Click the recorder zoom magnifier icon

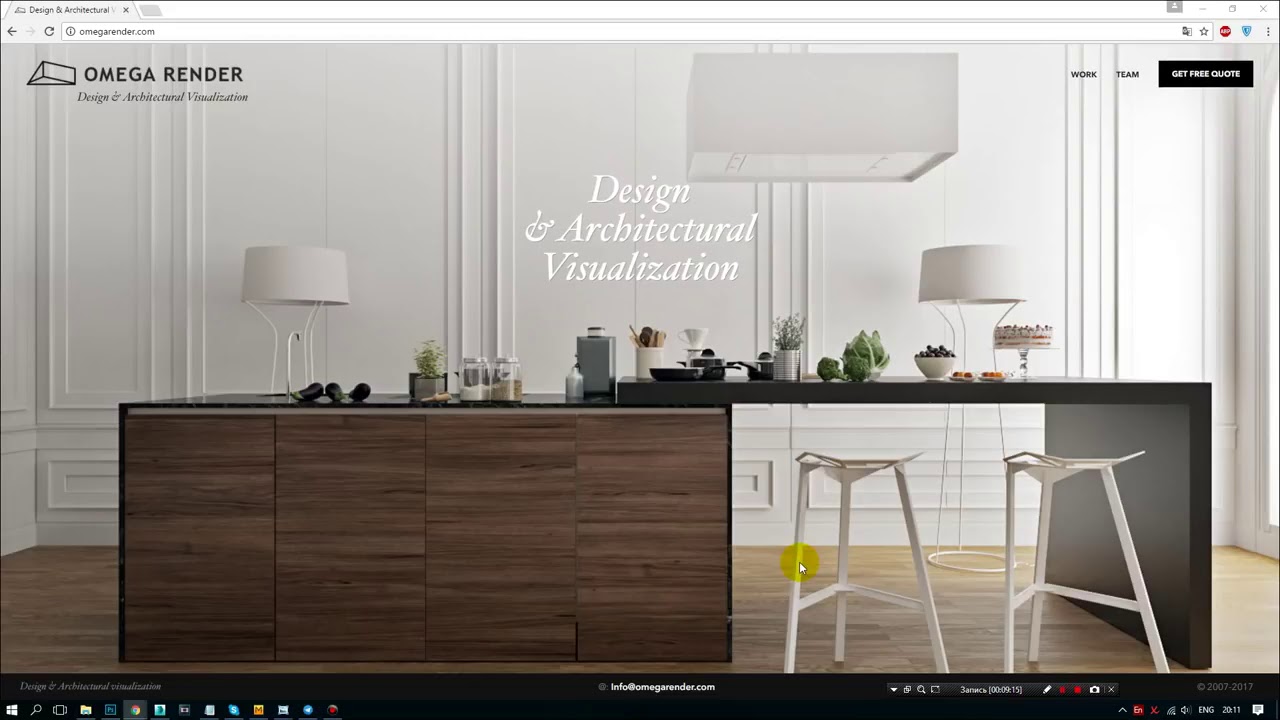coord(921,689)
